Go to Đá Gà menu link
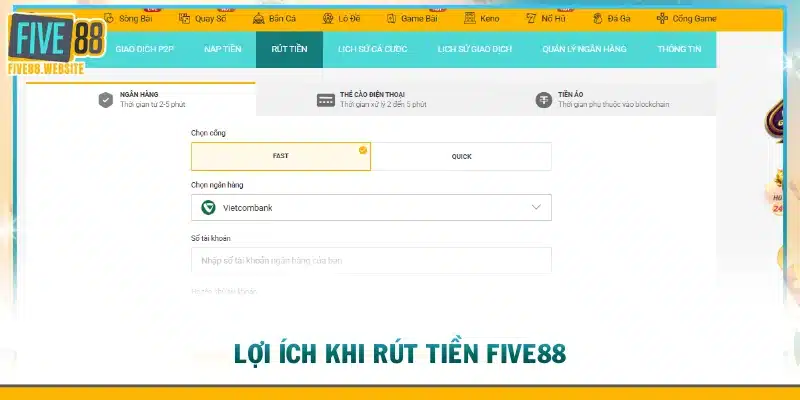 [619, 19]
